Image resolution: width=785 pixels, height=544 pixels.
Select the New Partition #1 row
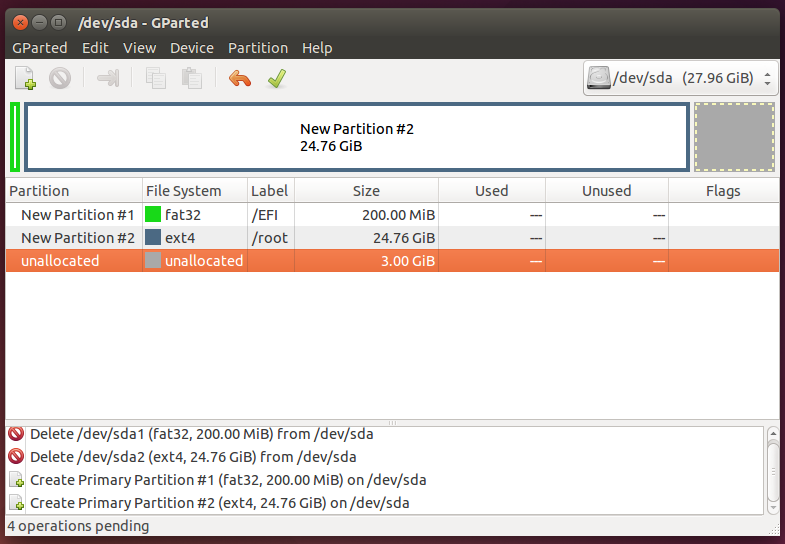pyautogui.click(x=392, y=215)
